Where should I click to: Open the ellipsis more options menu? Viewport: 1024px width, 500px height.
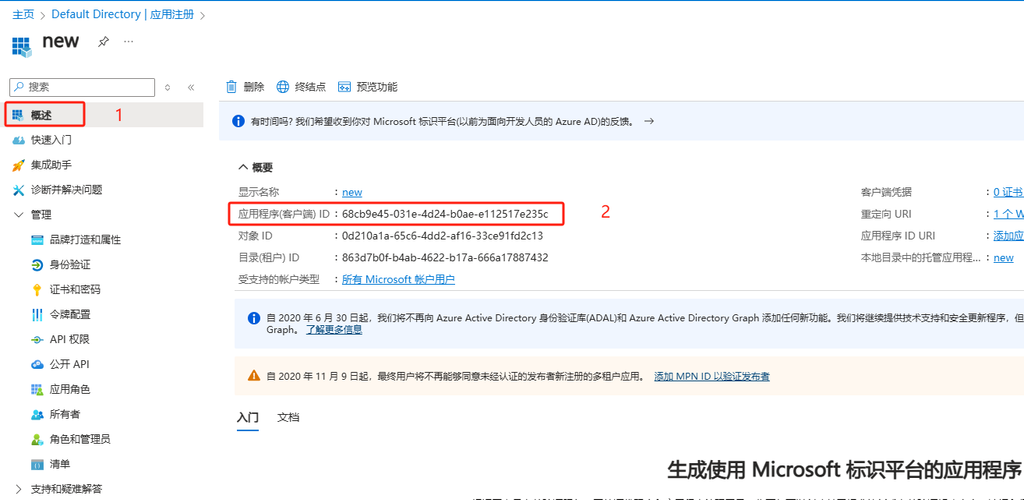(x=128, y=42)
